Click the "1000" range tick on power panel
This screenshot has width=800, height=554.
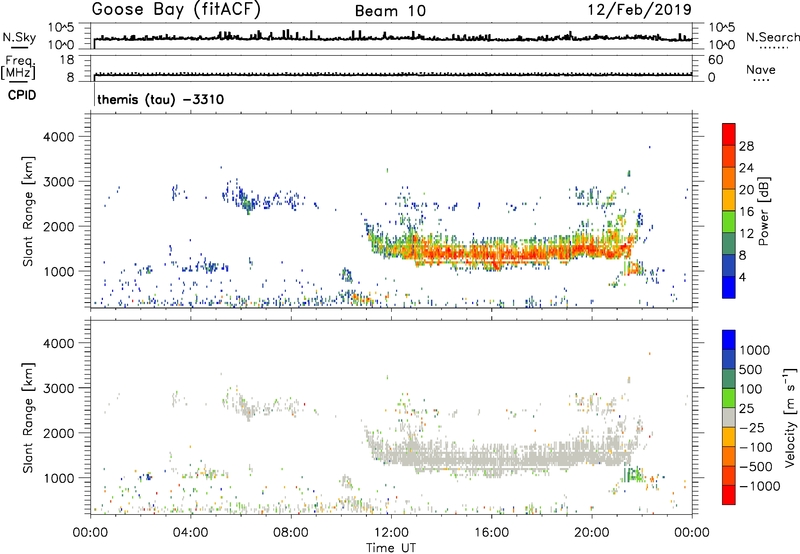tap(59, 271)
